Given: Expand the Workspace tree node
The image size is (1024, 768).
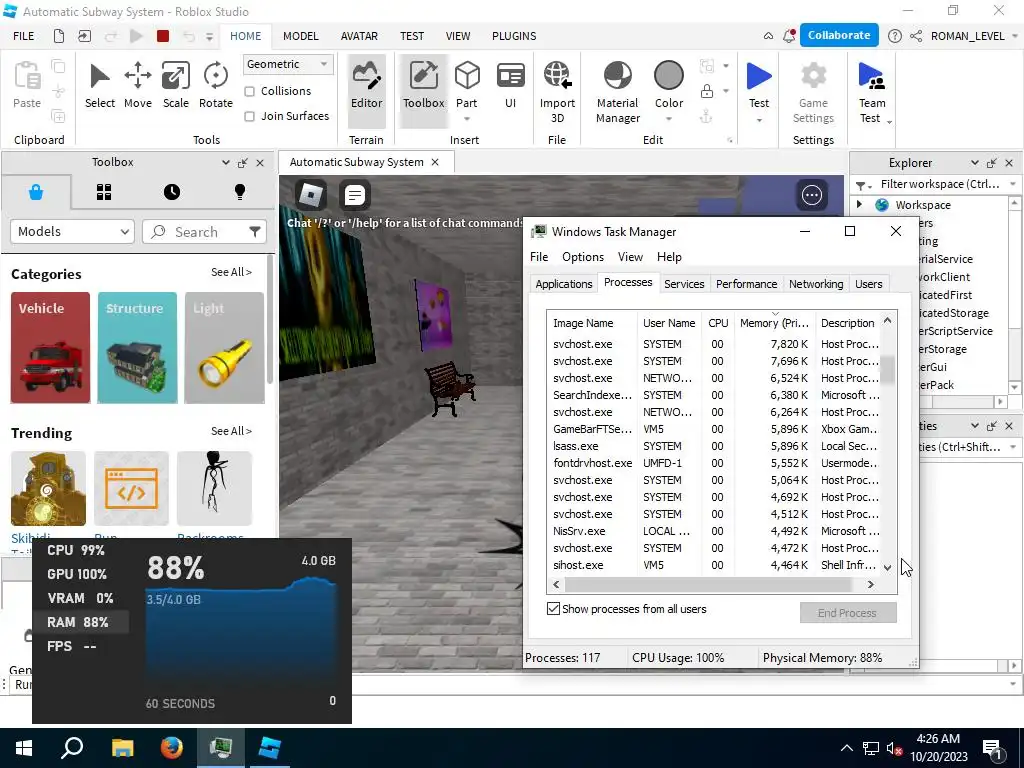Looking at the screenshot, I should 860,204.
